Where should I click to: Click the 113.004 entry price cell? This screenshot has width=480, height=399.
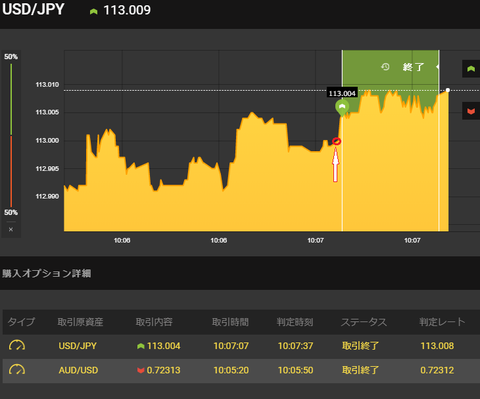pos(163,346)
